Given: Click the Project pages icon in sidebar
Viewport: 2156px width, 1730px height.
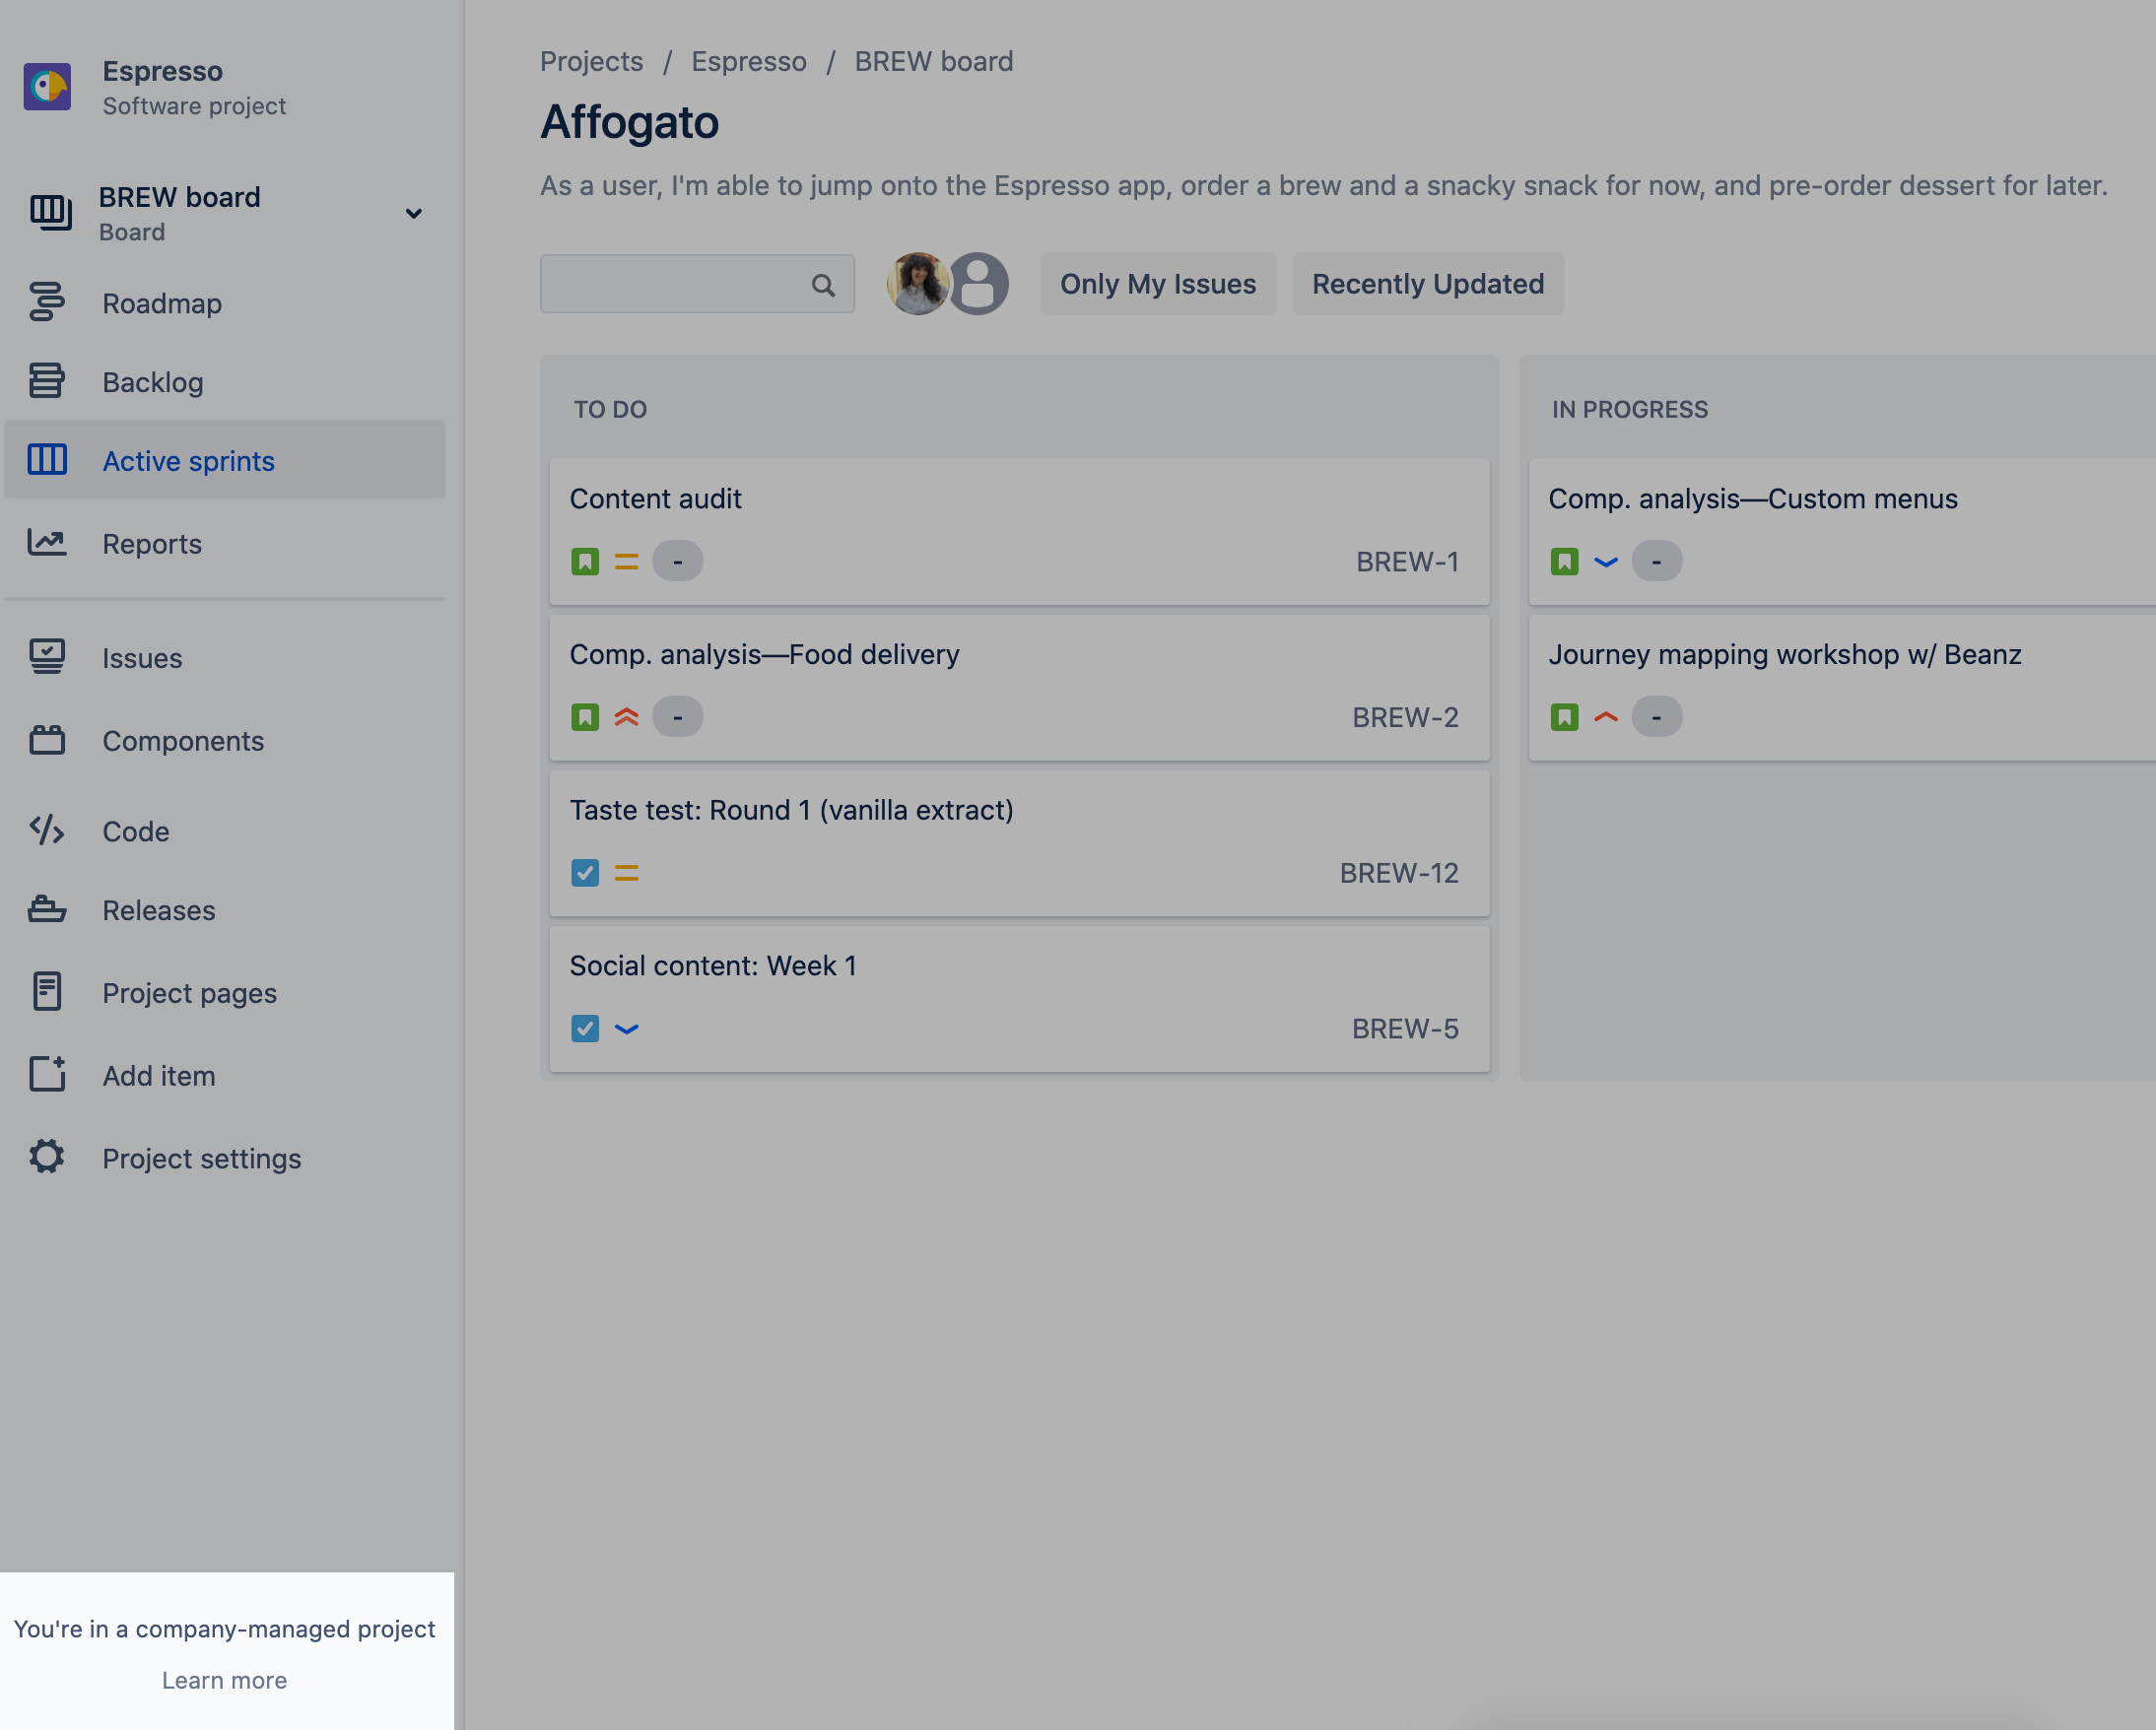Looking at the screenshot, I should [47, 992].
